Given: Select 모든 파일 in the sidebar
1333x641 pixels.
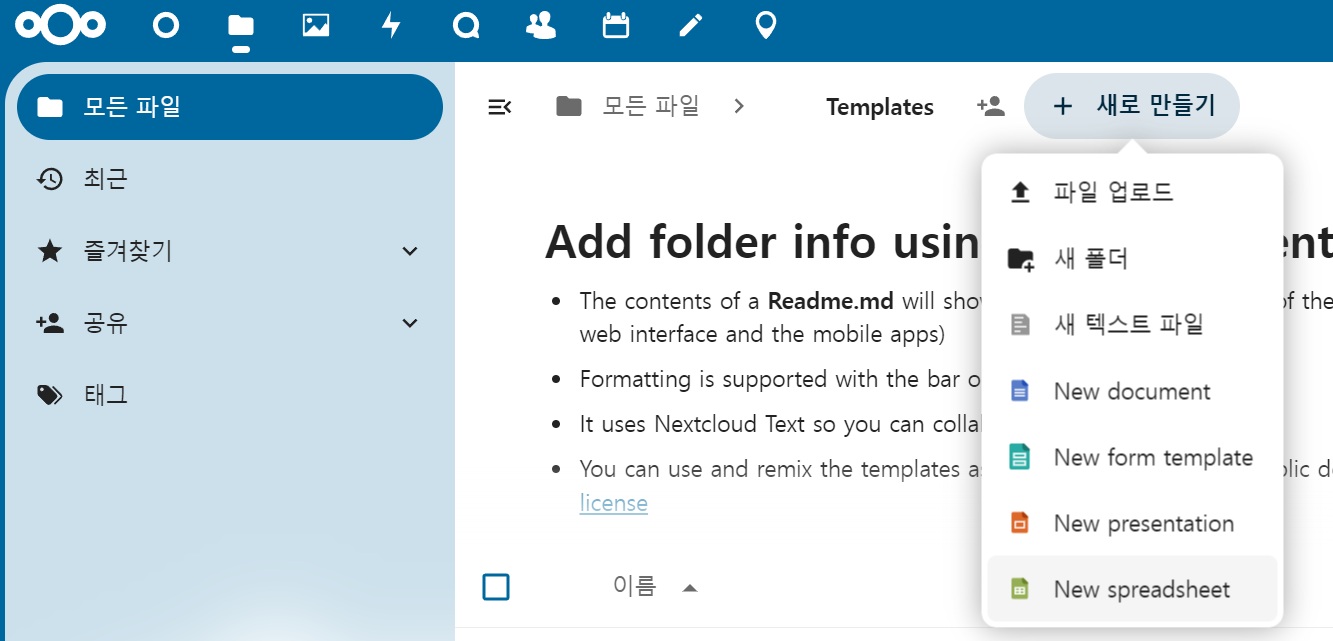Looking at the screenshot, I should (230, 107).
